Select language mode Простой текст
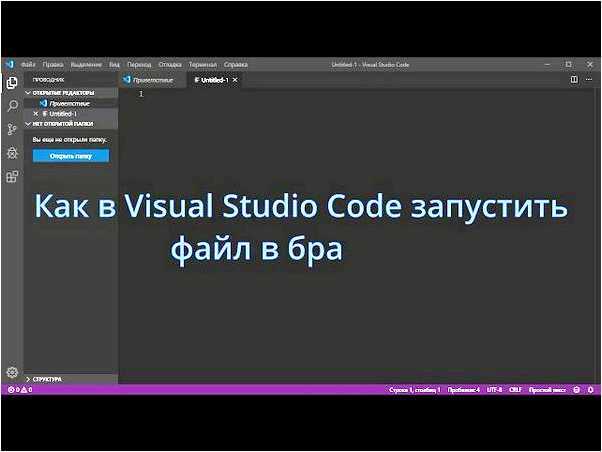602x452 pixels. coord(547,389)
